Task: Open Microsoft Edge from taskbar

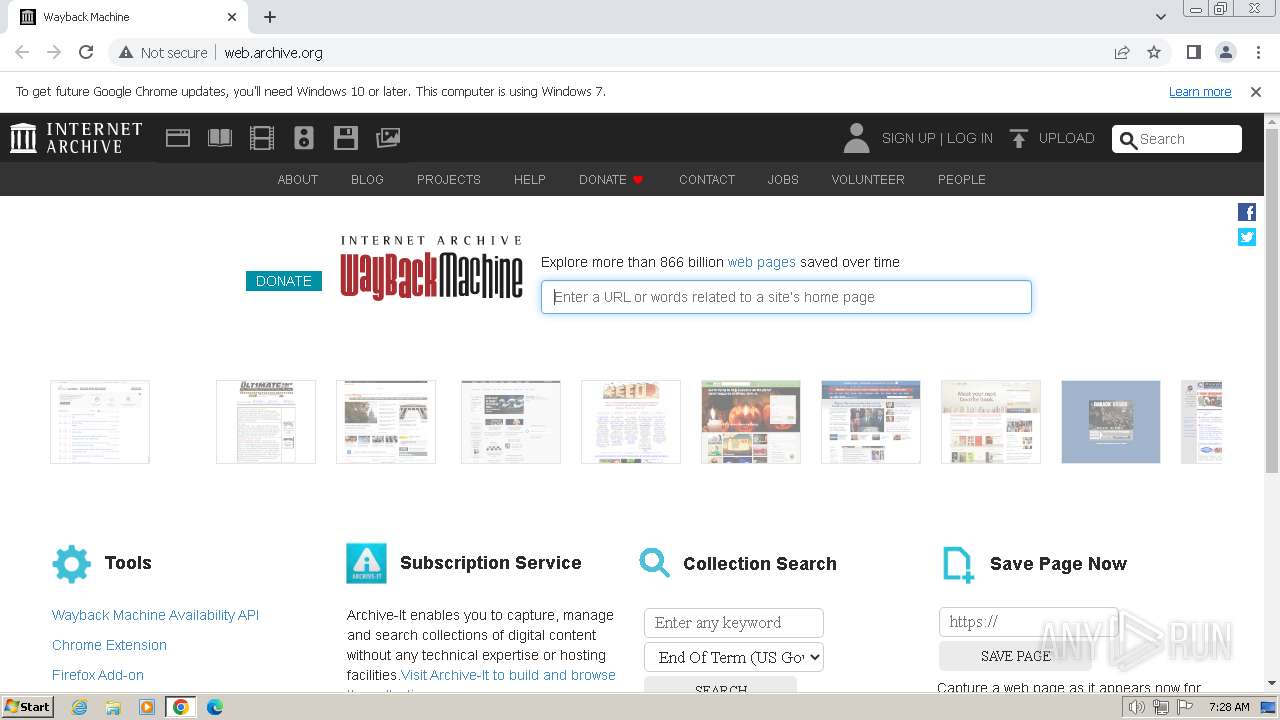Action: tap(215, 707)
